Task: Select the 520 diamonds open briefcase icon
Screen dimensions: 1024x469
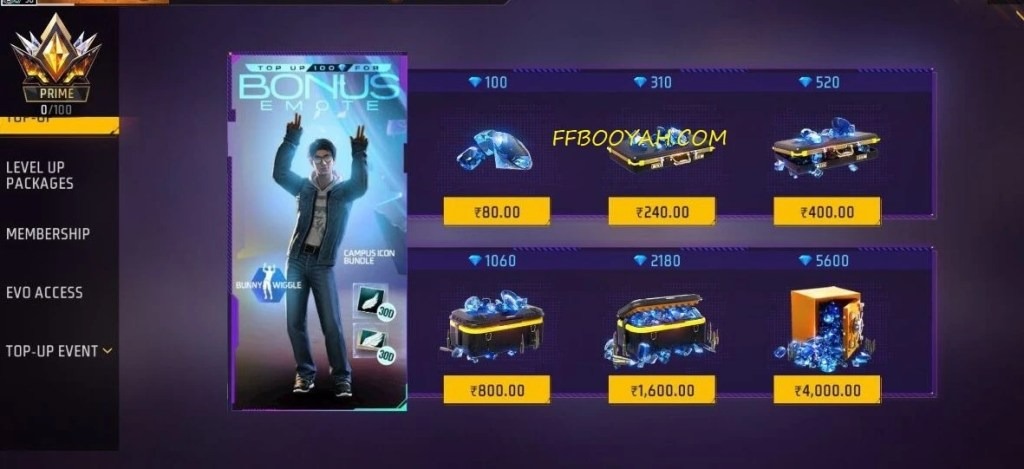Action: point(826,148)
